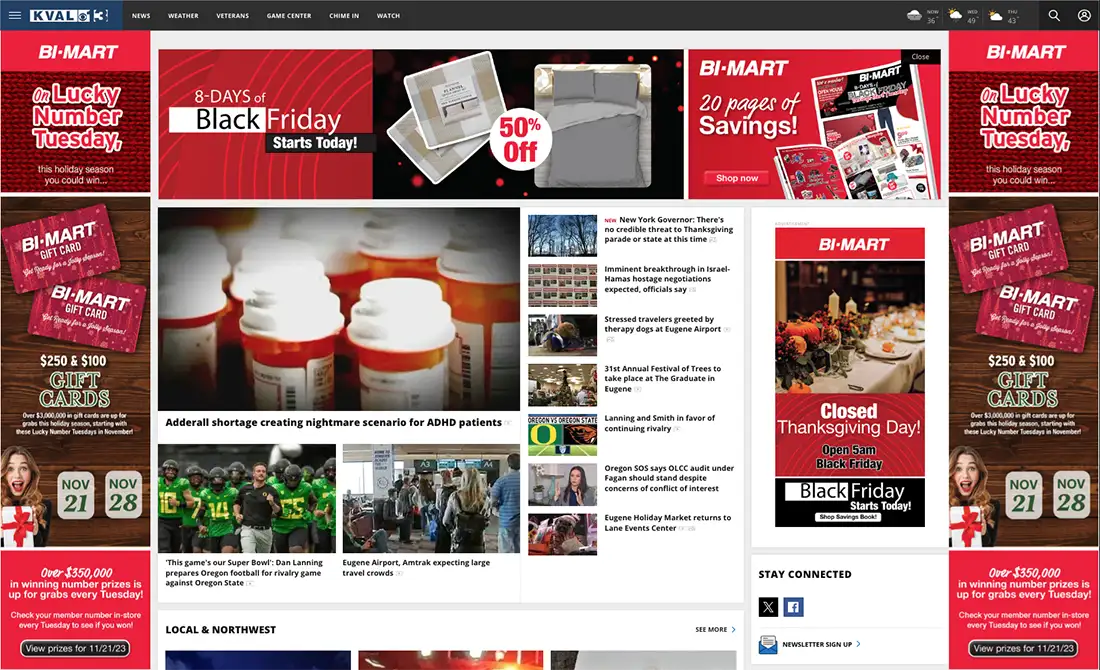Image resolution: width=1100 pixels, height=670 pixels.
Task: Open Dan Lanning Super Bowl story headline
Action: (x=244, y=572)
